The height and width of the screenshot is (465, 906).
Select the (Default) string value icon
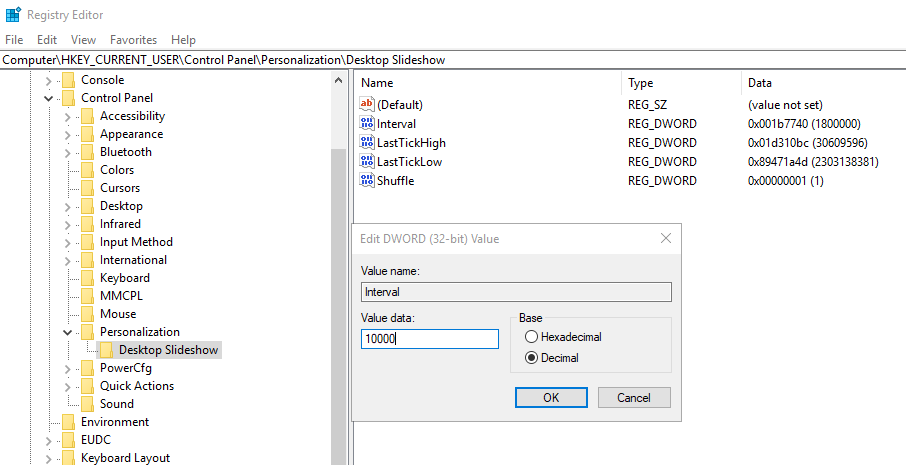point(367,104)
